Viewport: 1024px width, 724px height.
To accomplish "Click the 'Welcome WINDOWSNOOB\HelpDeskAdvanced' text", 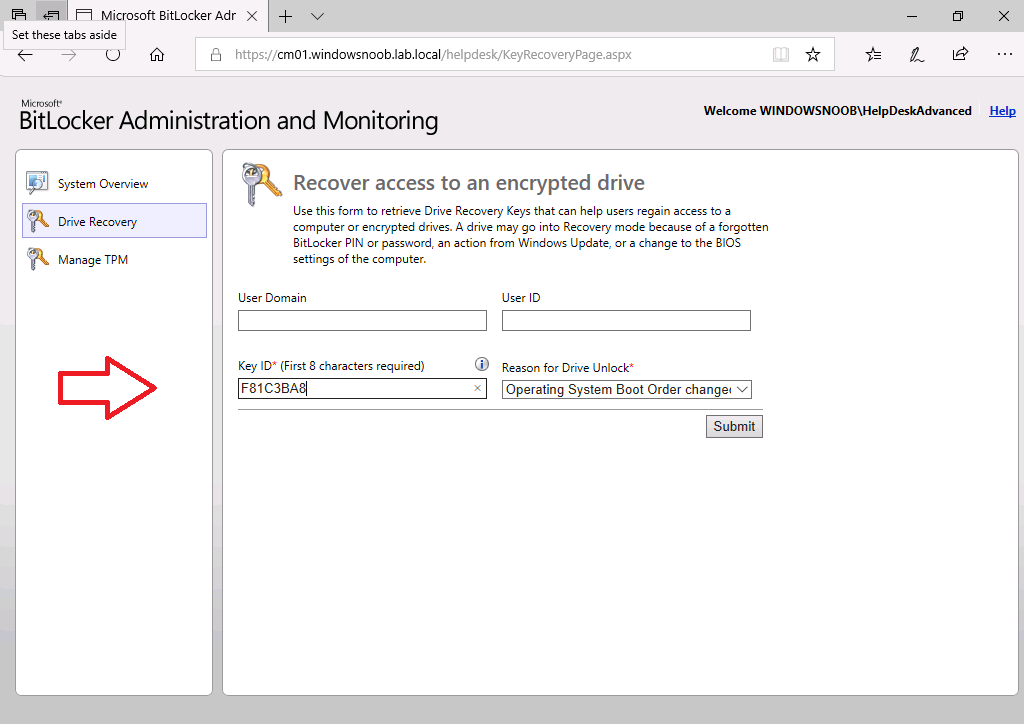I will tap(837, 111).
